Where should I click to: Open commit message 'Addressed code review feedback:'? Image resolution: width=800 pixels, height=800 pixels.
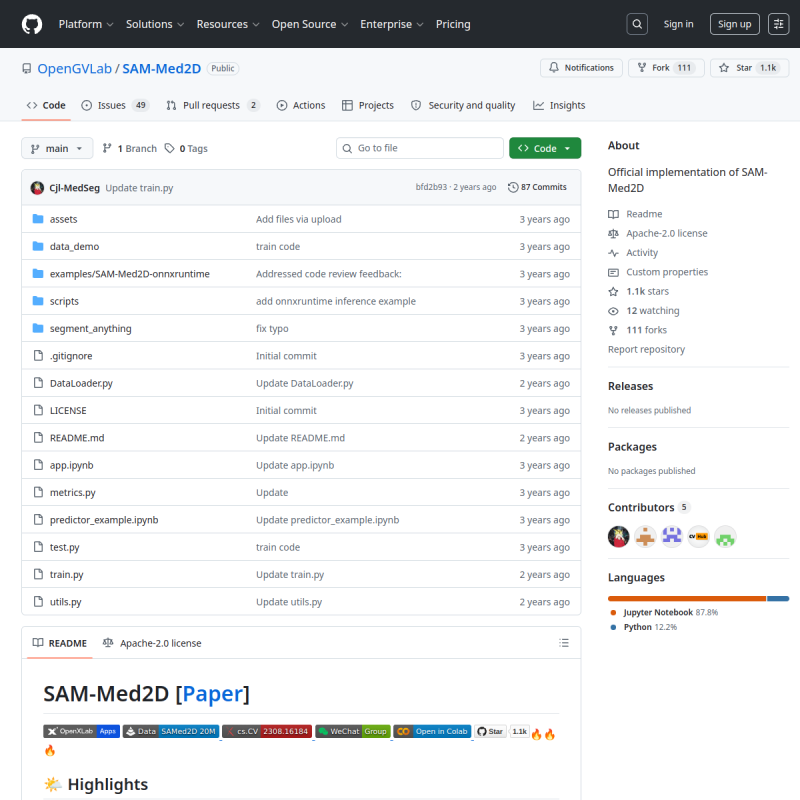click(329, 274)
